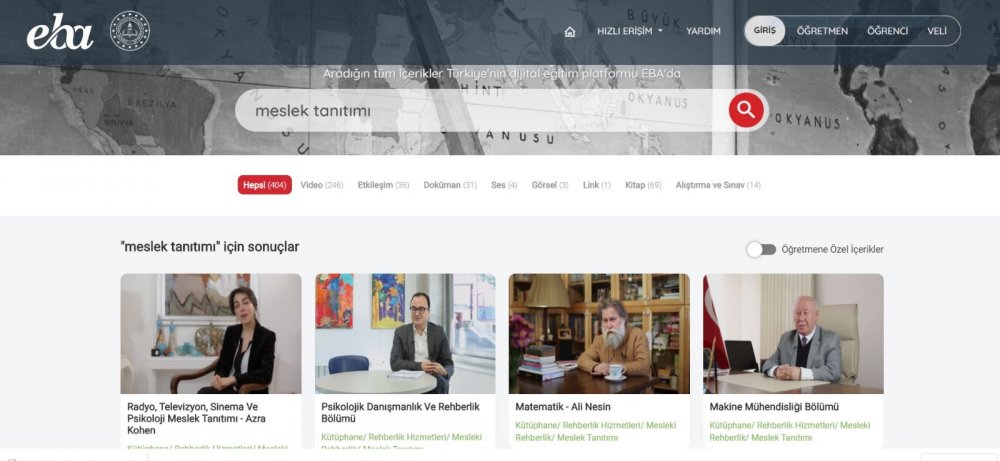The image size is (1000, 461).
Task: Select the Giriş button
Action: pos(765,31)
